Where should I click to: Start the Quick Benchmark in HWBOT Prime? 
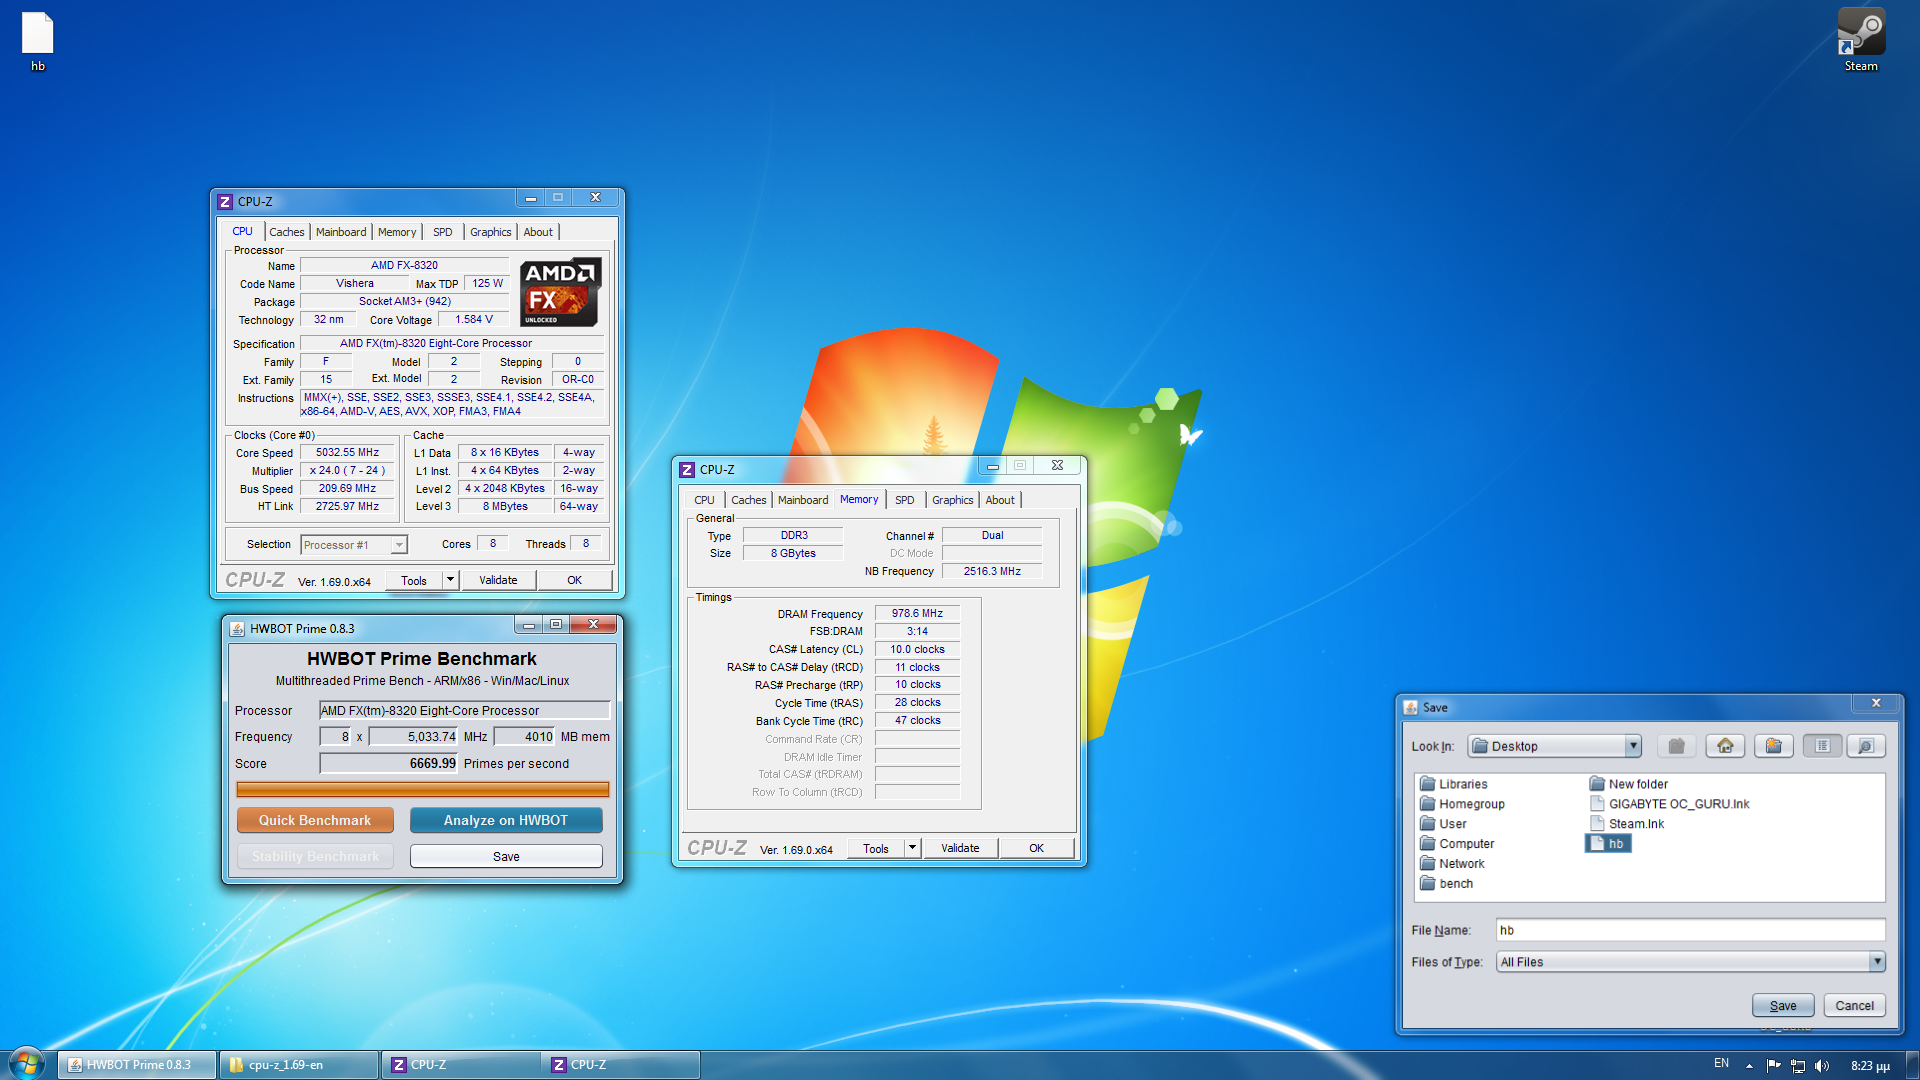click(315, 820)
